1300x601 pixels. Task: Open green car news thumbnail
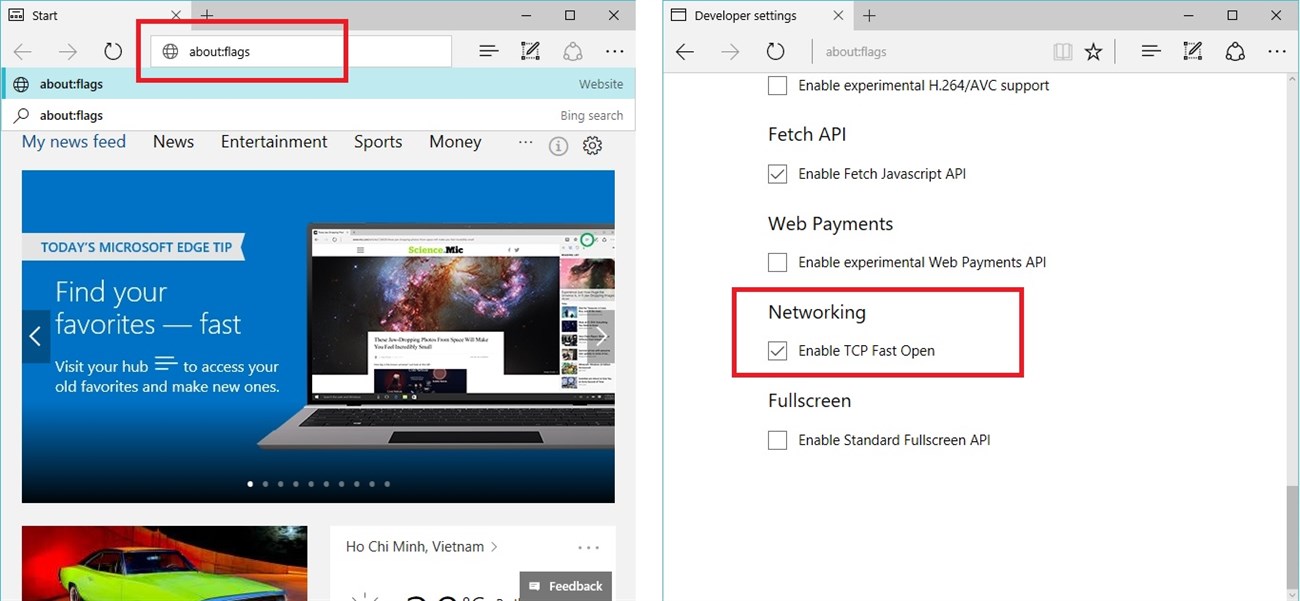(x=164, y=563)
